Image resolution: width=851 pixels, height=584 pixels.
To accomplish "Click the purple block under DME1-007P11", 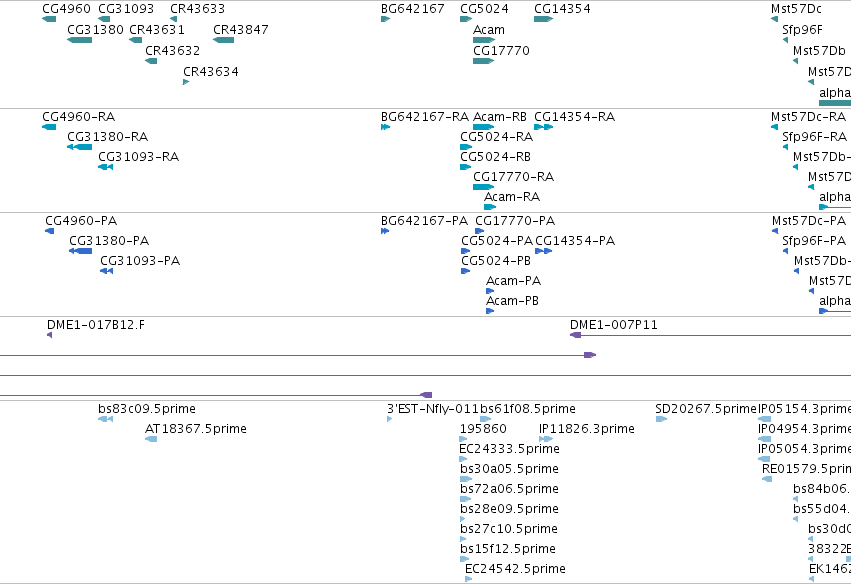I will click(x=575, y=335).
